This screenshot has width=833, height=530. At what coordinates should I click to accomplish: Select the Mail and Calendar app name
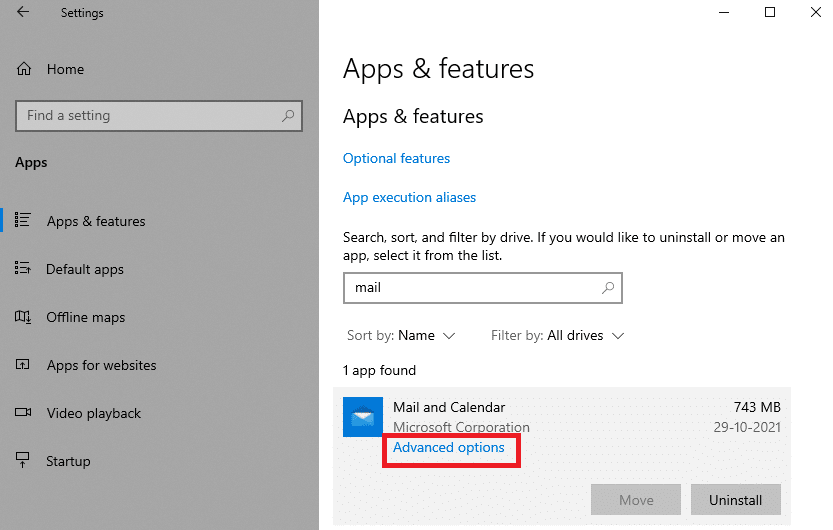(449, 407)
